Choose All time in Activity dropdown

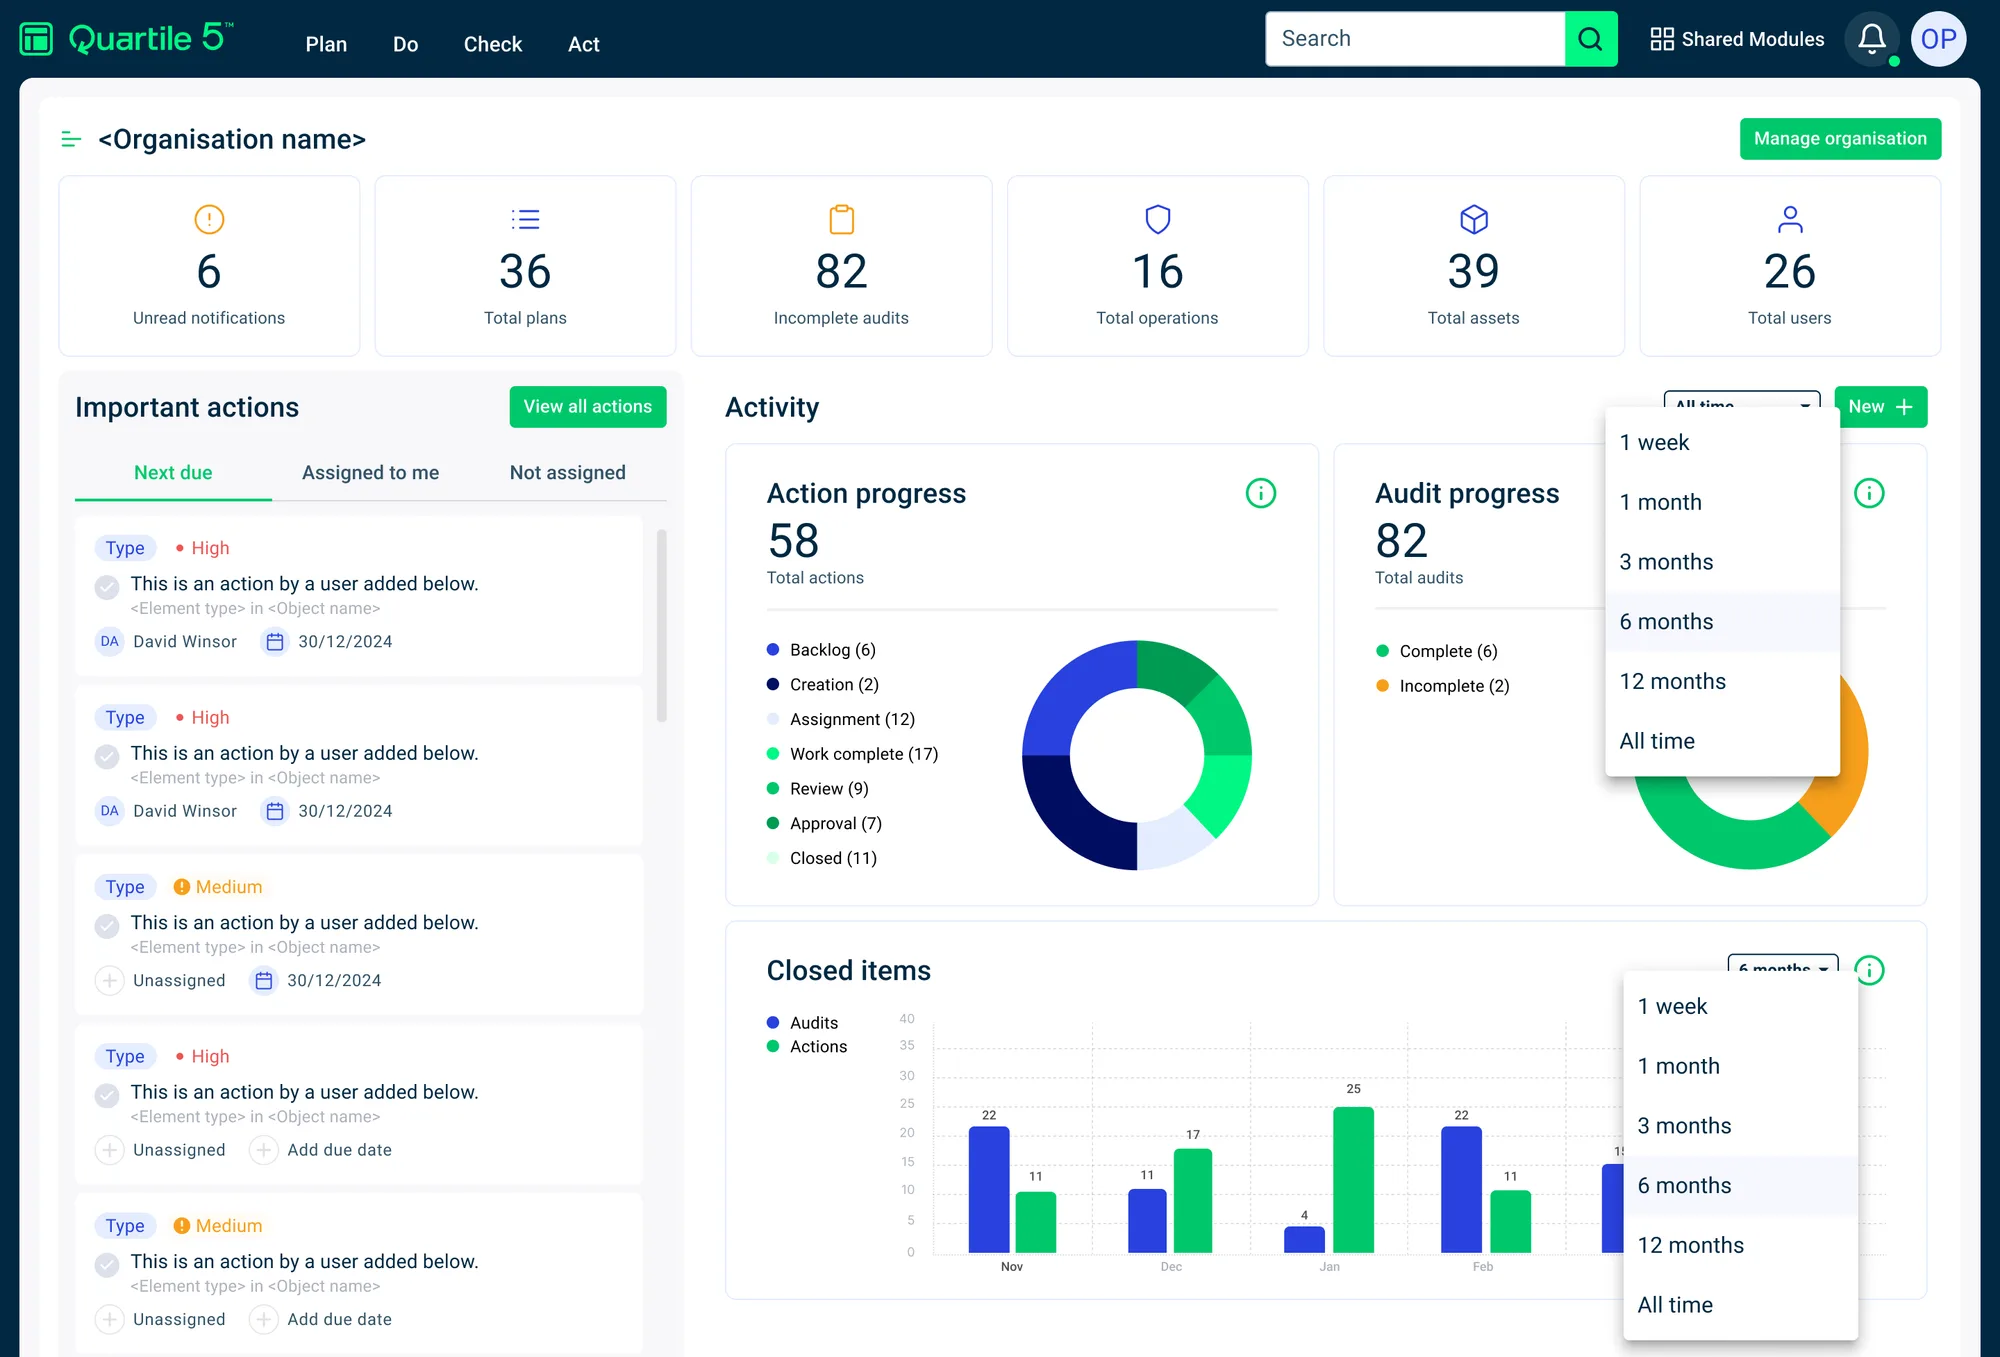click(x=1722, y=741)
